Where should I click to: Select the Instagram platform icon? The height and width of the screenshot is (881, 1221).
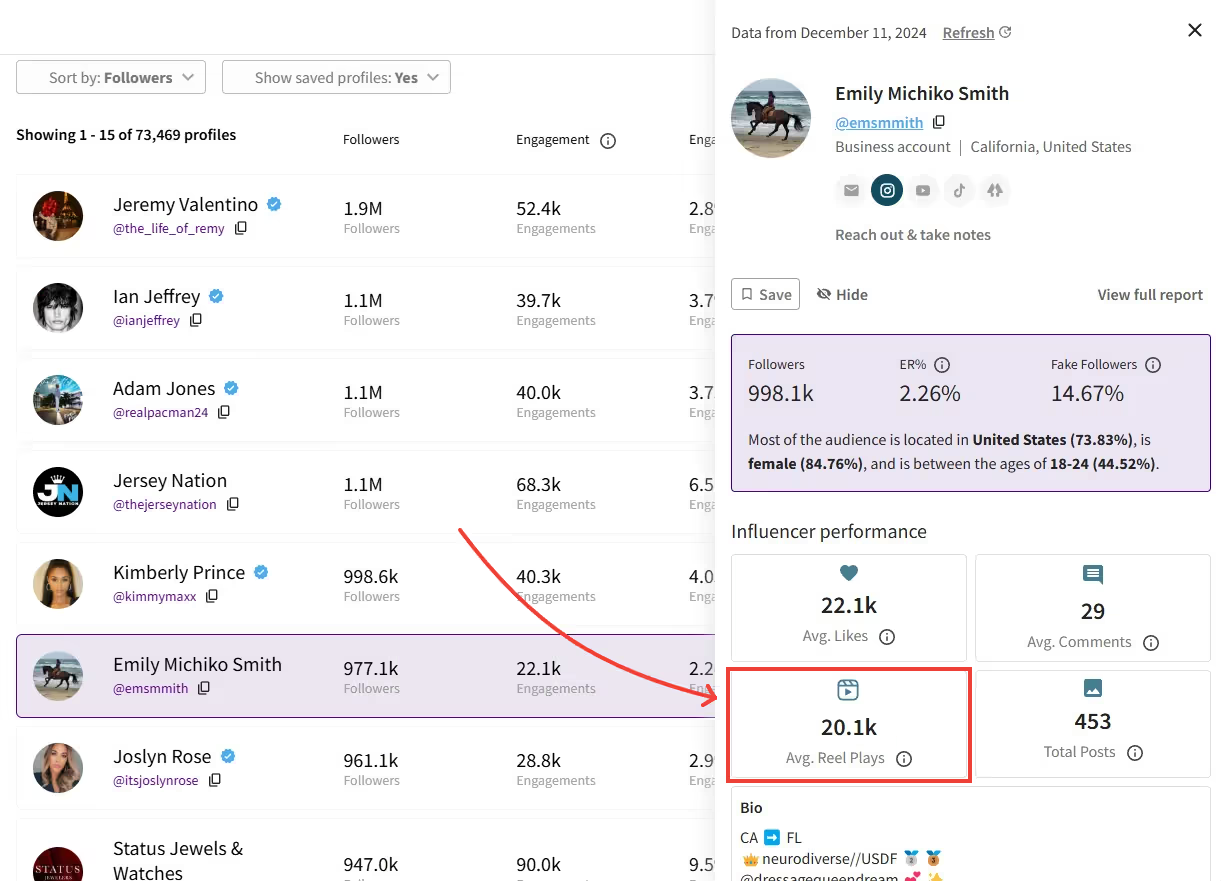click(x=887, y=190)
